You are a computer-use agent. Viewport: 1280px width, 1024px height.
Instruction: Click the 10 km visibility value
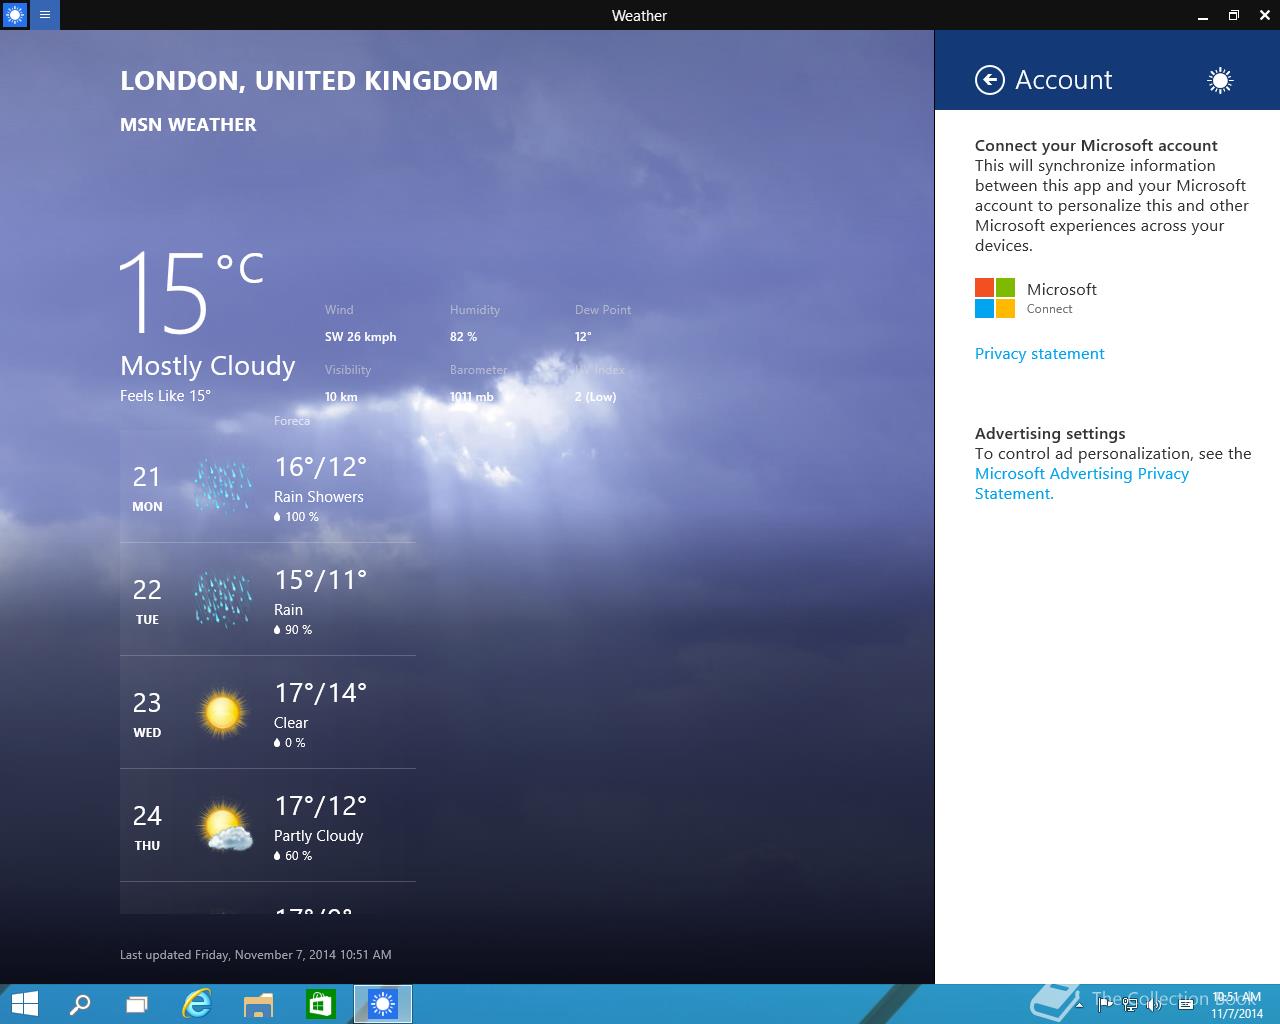pyautogui.click(x=341, y=397)
